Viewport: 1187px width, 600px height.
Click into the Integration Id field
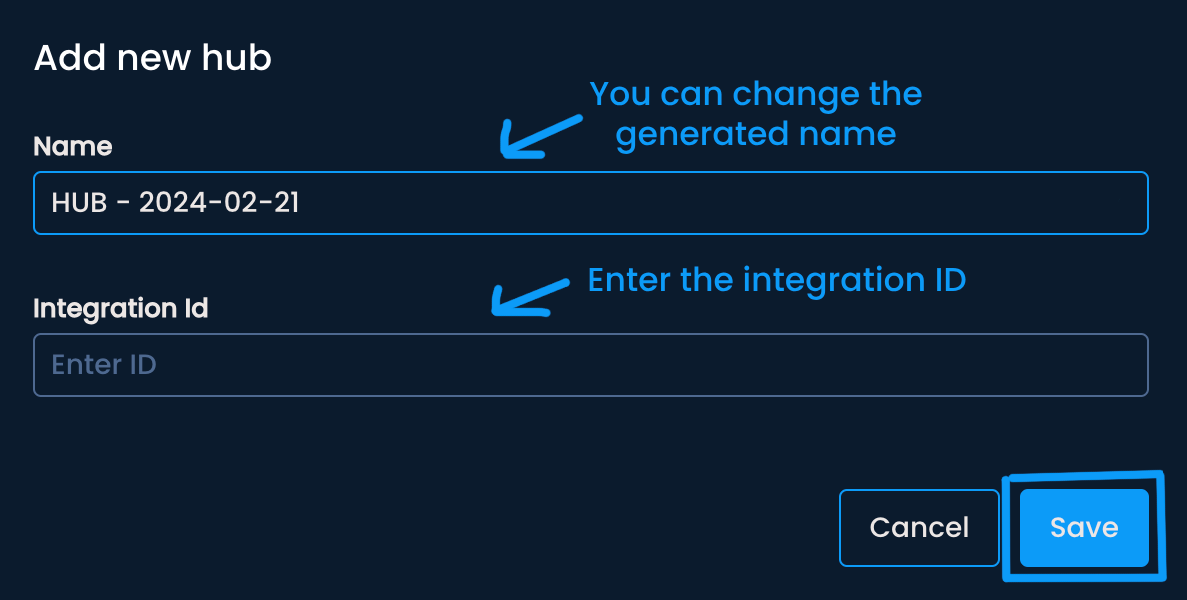click(590, 365)
